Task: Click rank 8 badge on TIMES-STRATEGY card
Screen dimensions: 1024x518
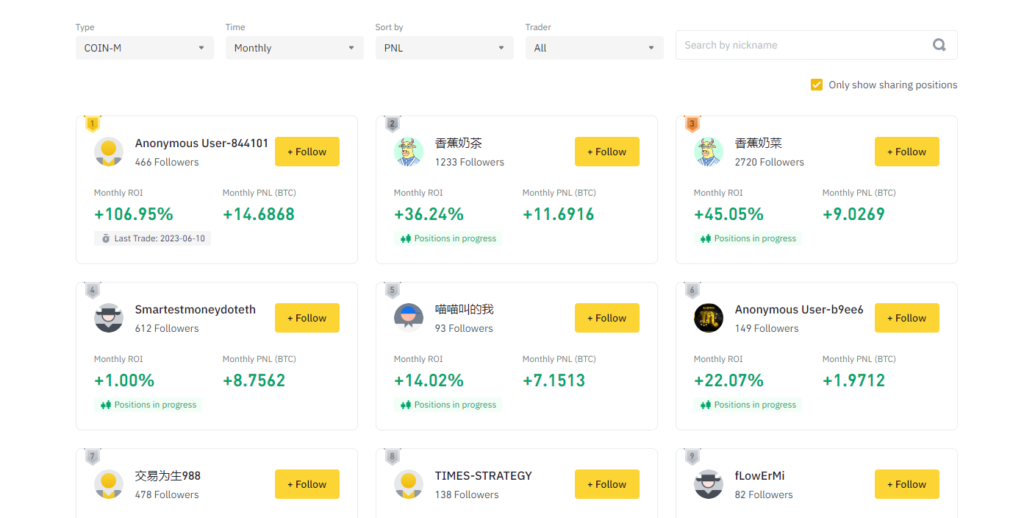Action: [392, 457]
